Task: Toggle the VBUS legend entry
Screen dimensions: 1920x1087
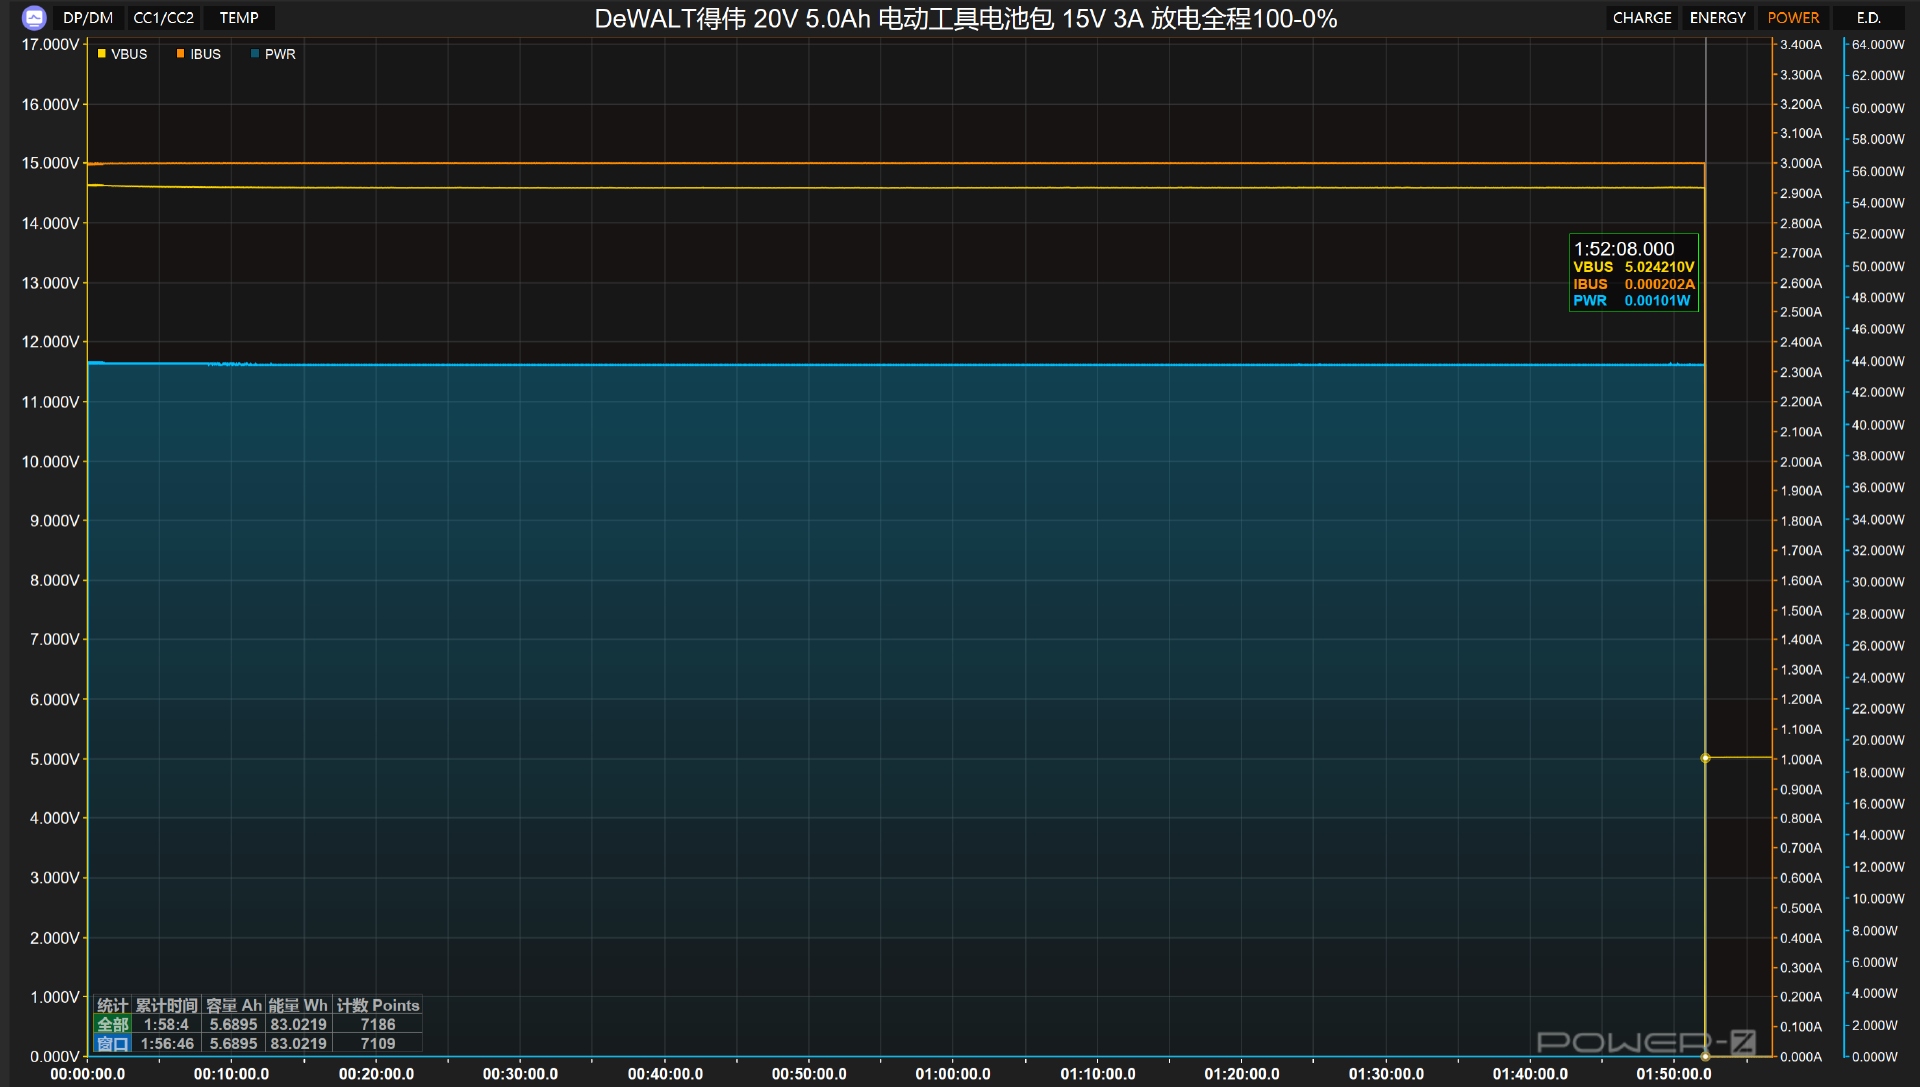Action: 122,54
